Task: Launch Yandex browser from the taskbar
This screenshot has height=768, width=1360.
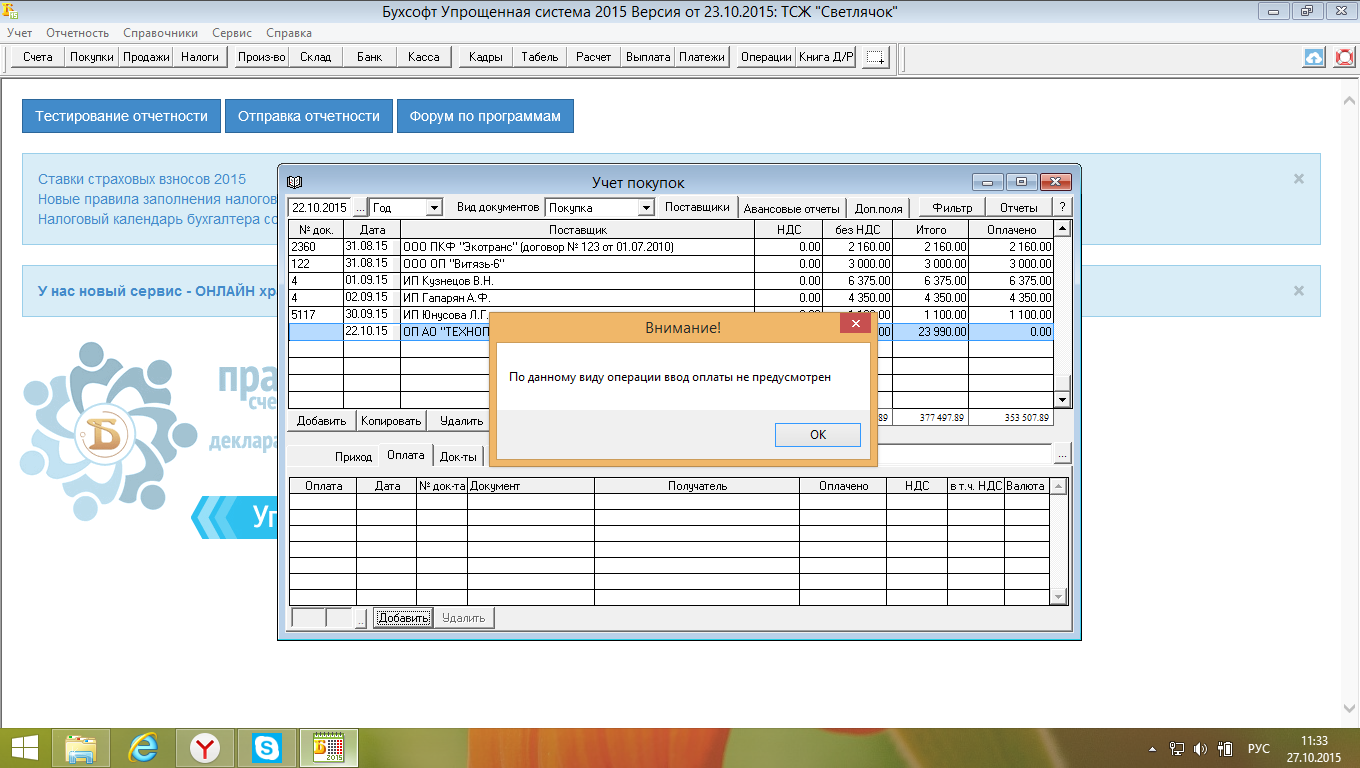Action: 206,748
